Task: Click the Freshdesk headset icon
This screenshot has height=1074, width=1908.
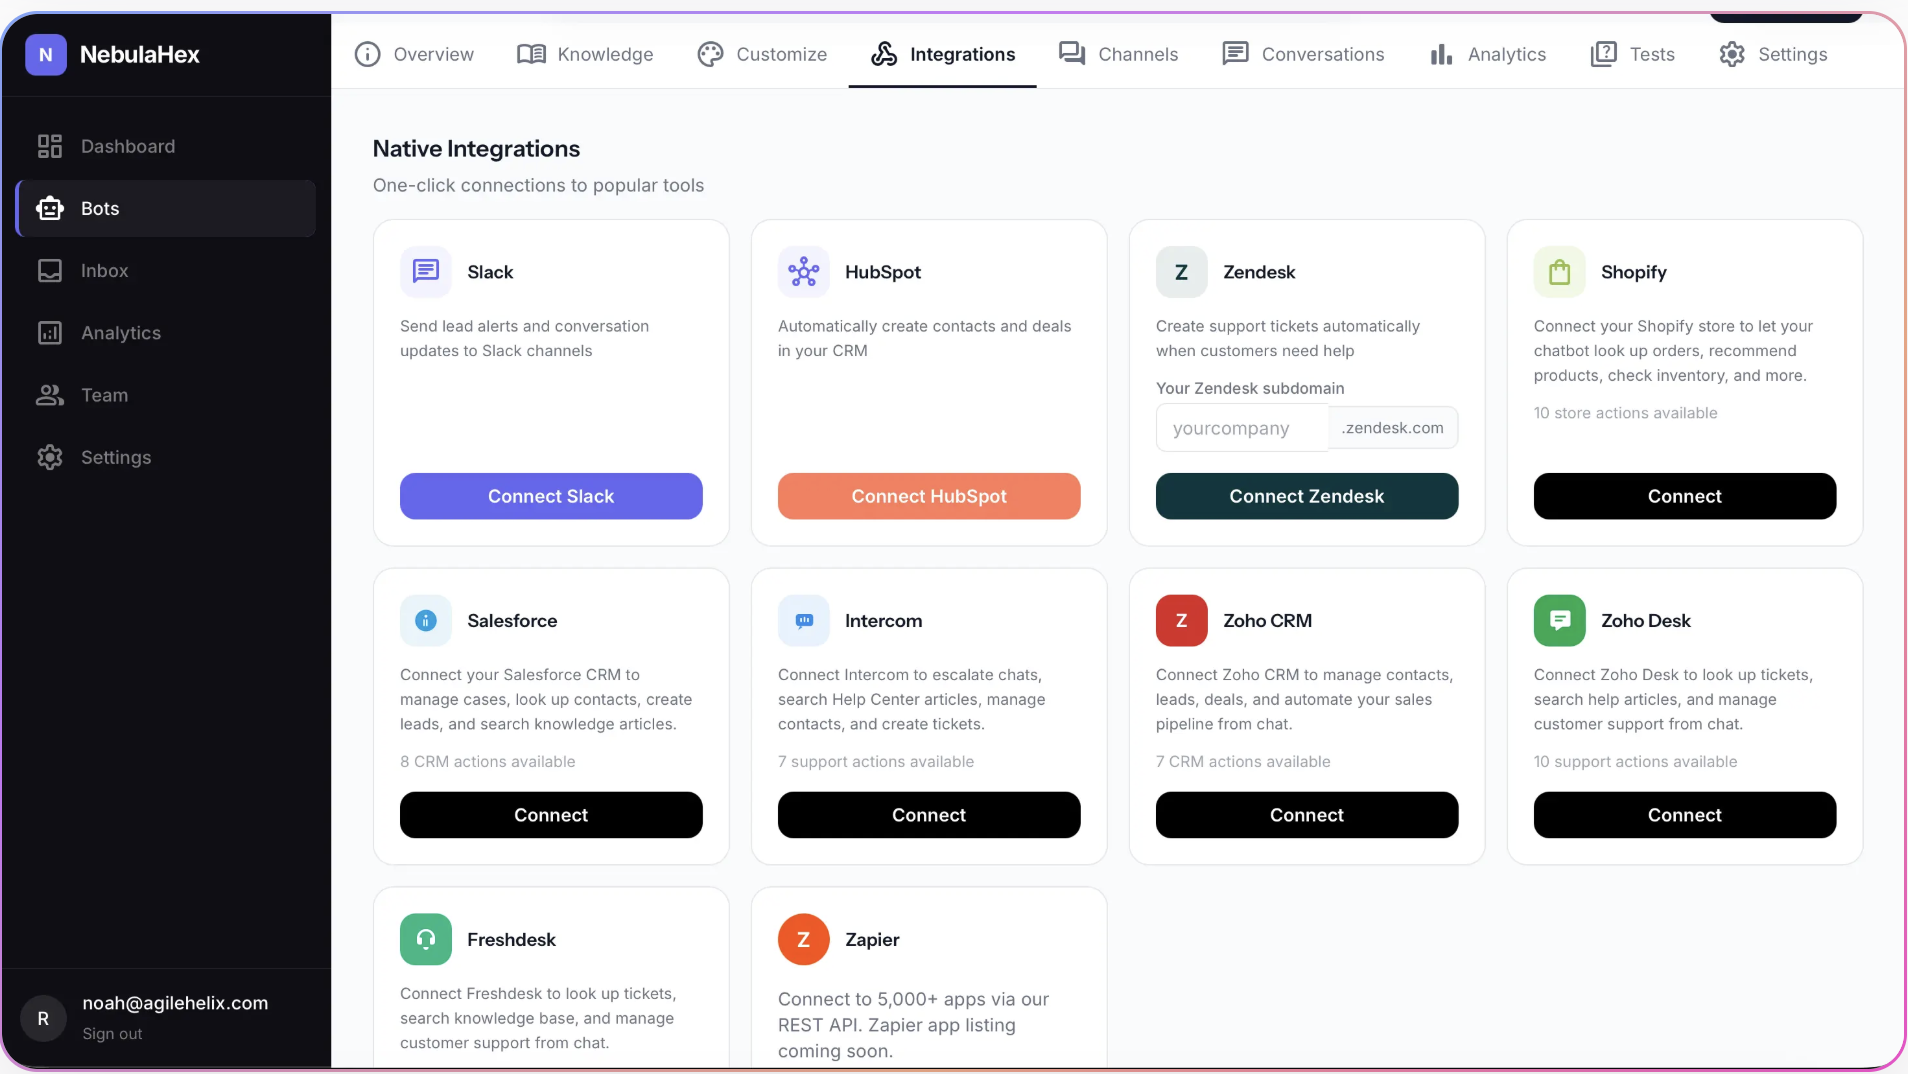Action: click(426, 940)
